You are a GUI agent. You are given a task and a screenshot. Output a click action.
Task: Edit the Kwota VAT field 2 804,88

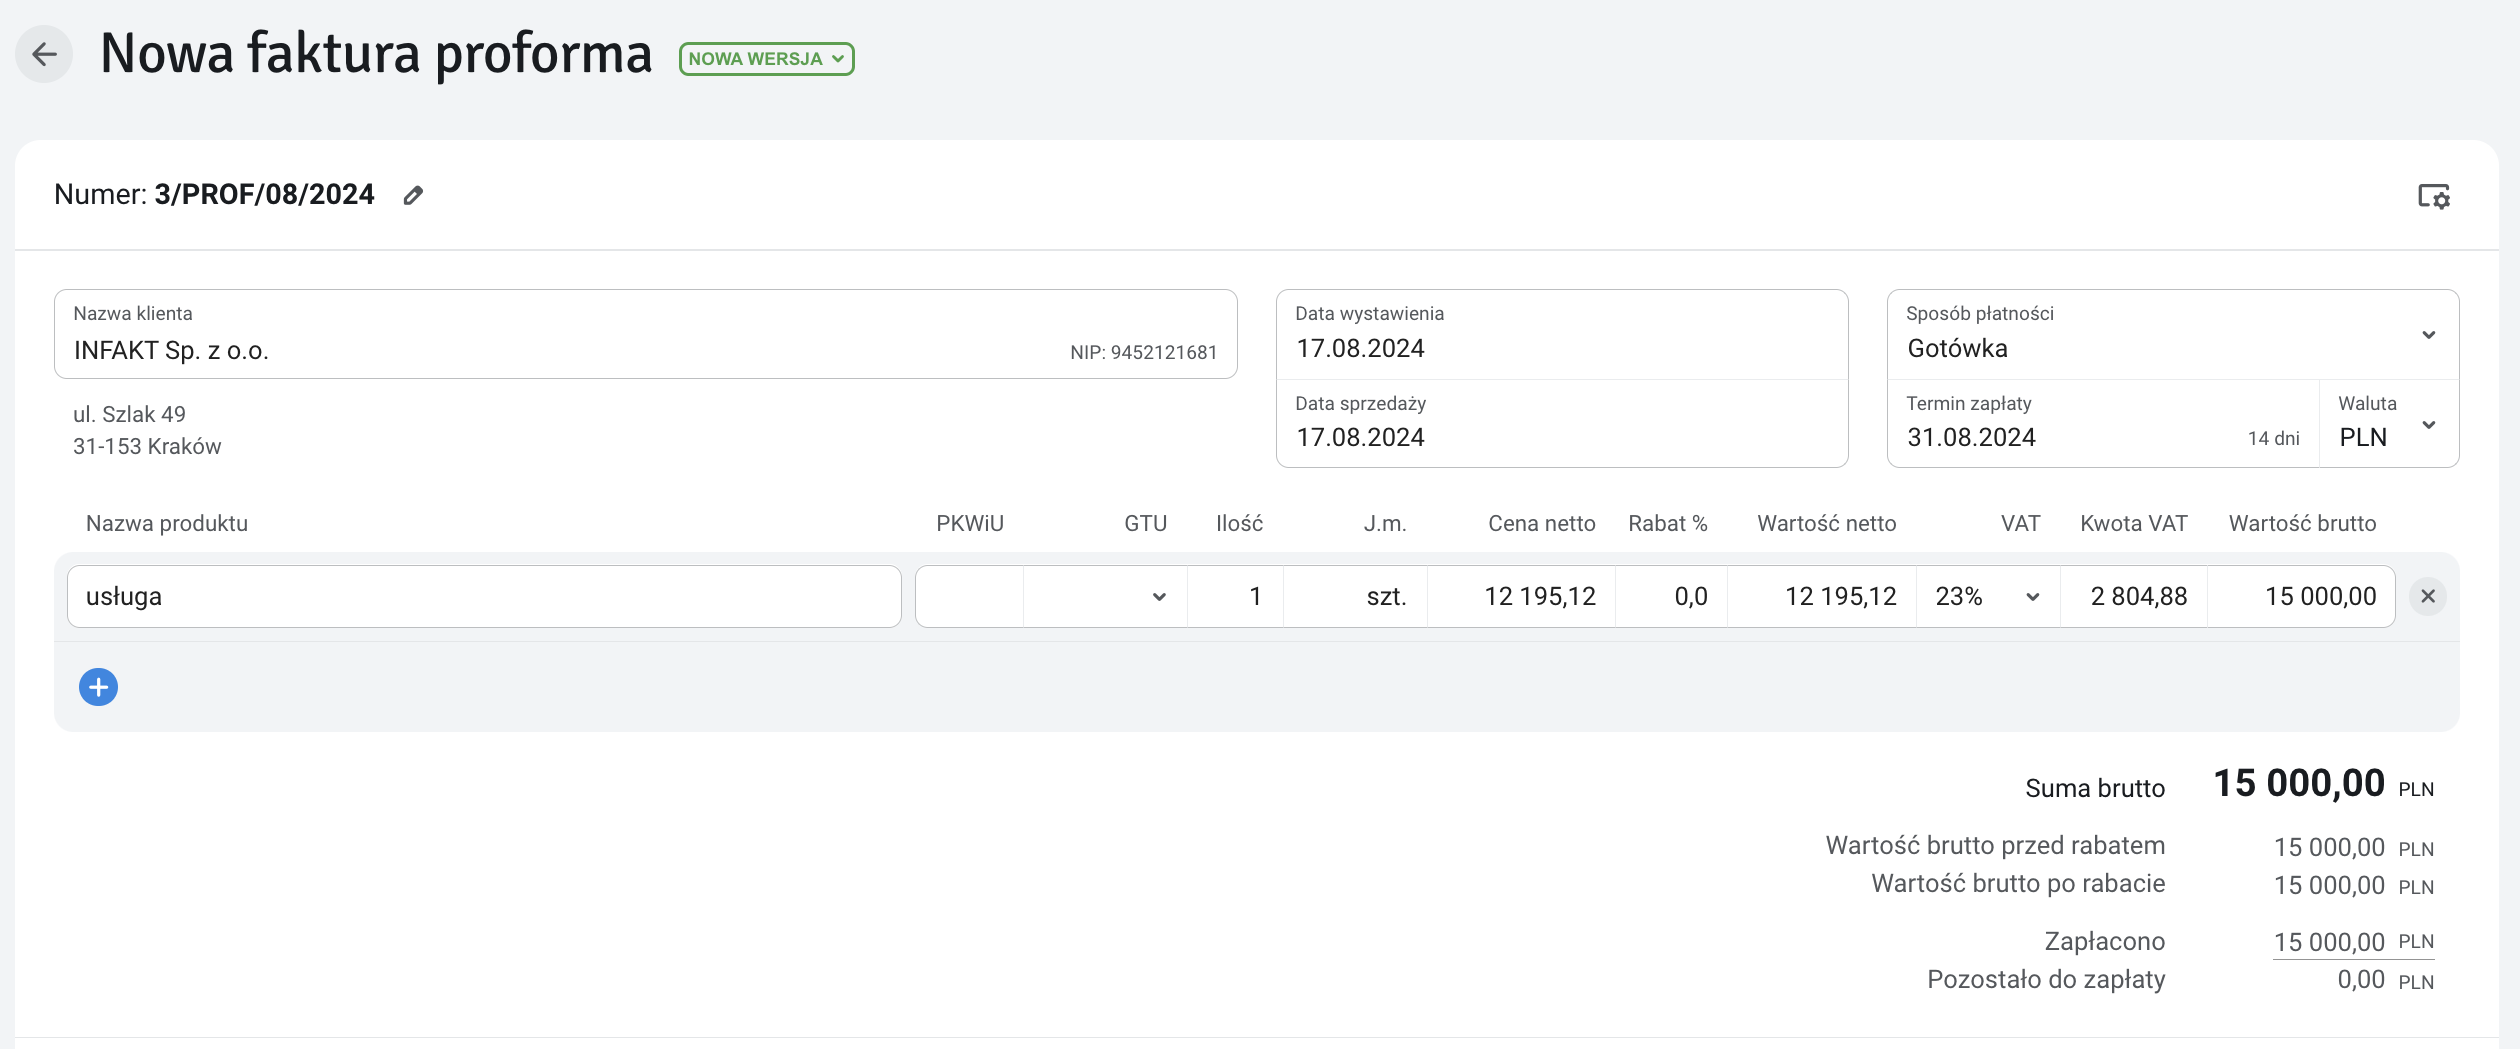click(x=2134, y=597)
